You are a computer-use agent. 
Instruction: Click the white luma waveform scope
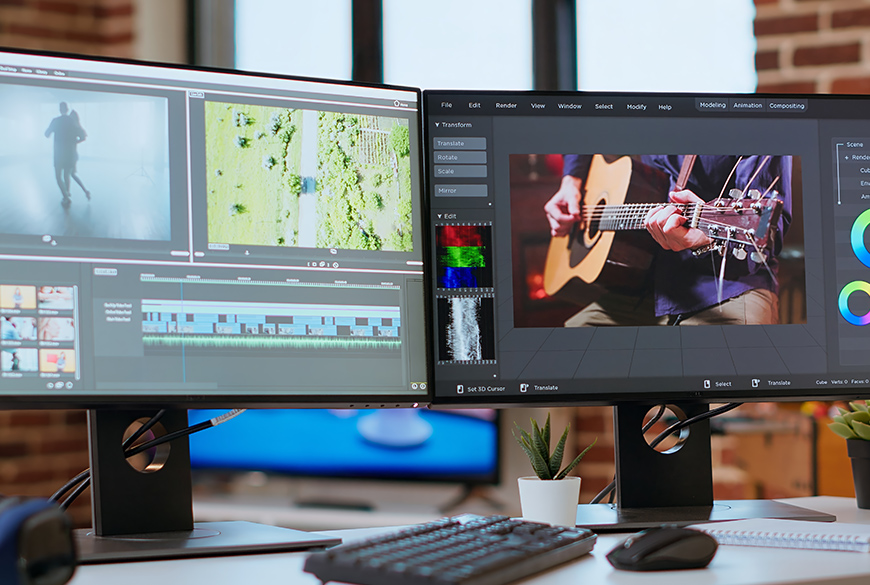point(466,329)
